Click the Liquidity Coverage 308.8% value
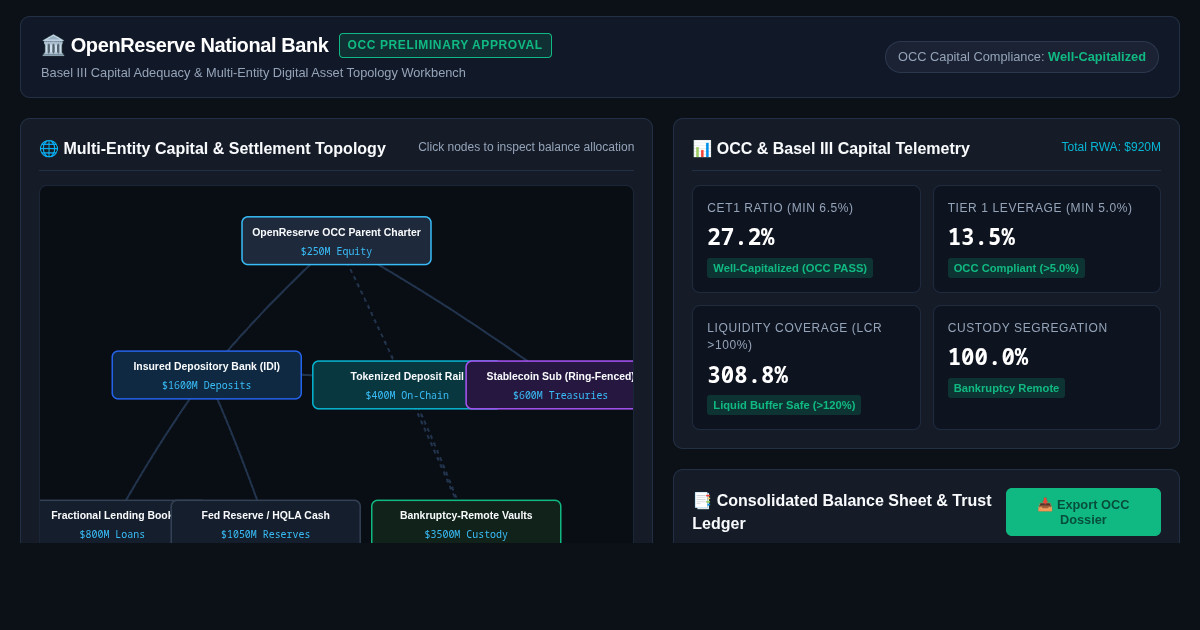1200x630 pixels. point(748,375)
